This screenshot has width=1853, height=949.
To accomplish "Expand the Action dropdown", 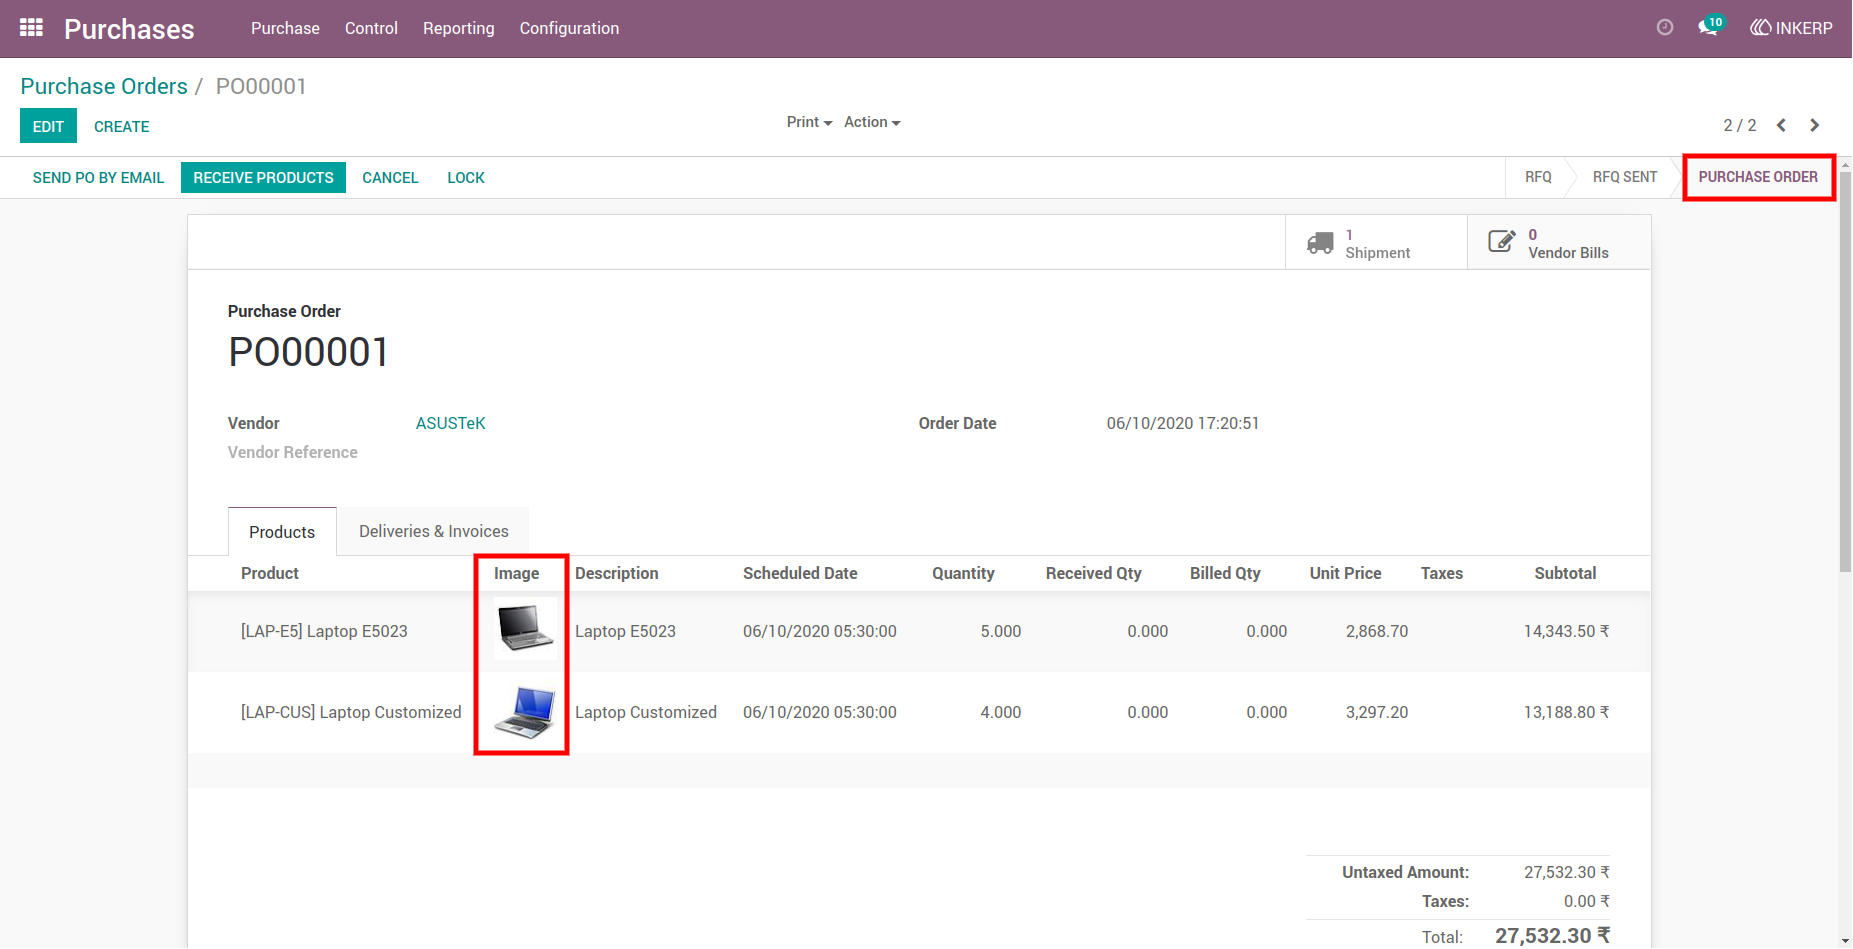I will 872,122.
